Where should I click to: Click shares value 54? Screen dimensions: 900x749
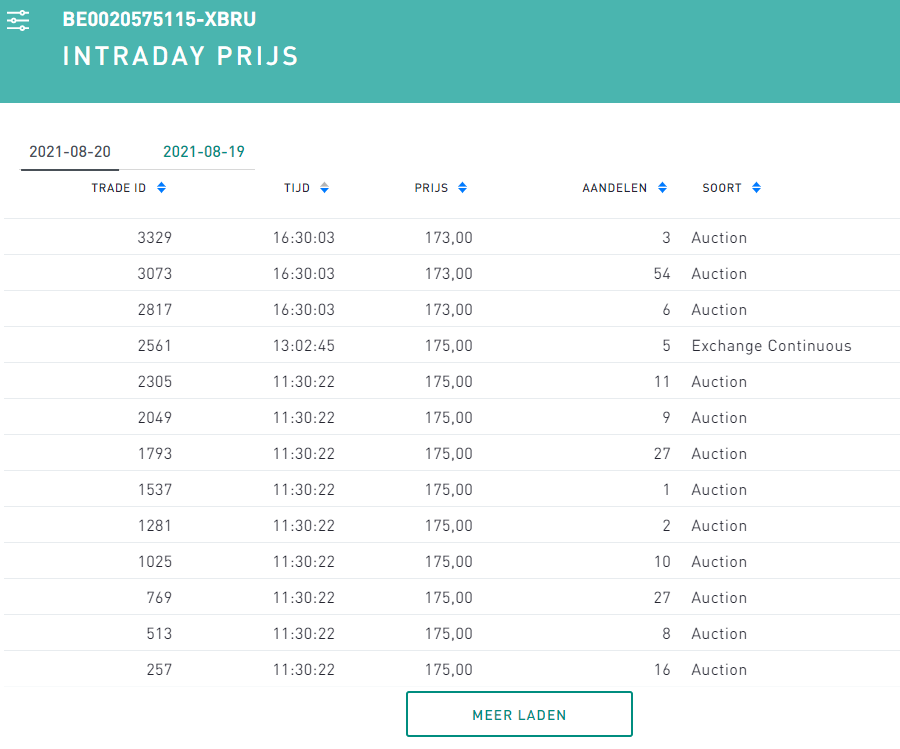click(x=662, y=274)
